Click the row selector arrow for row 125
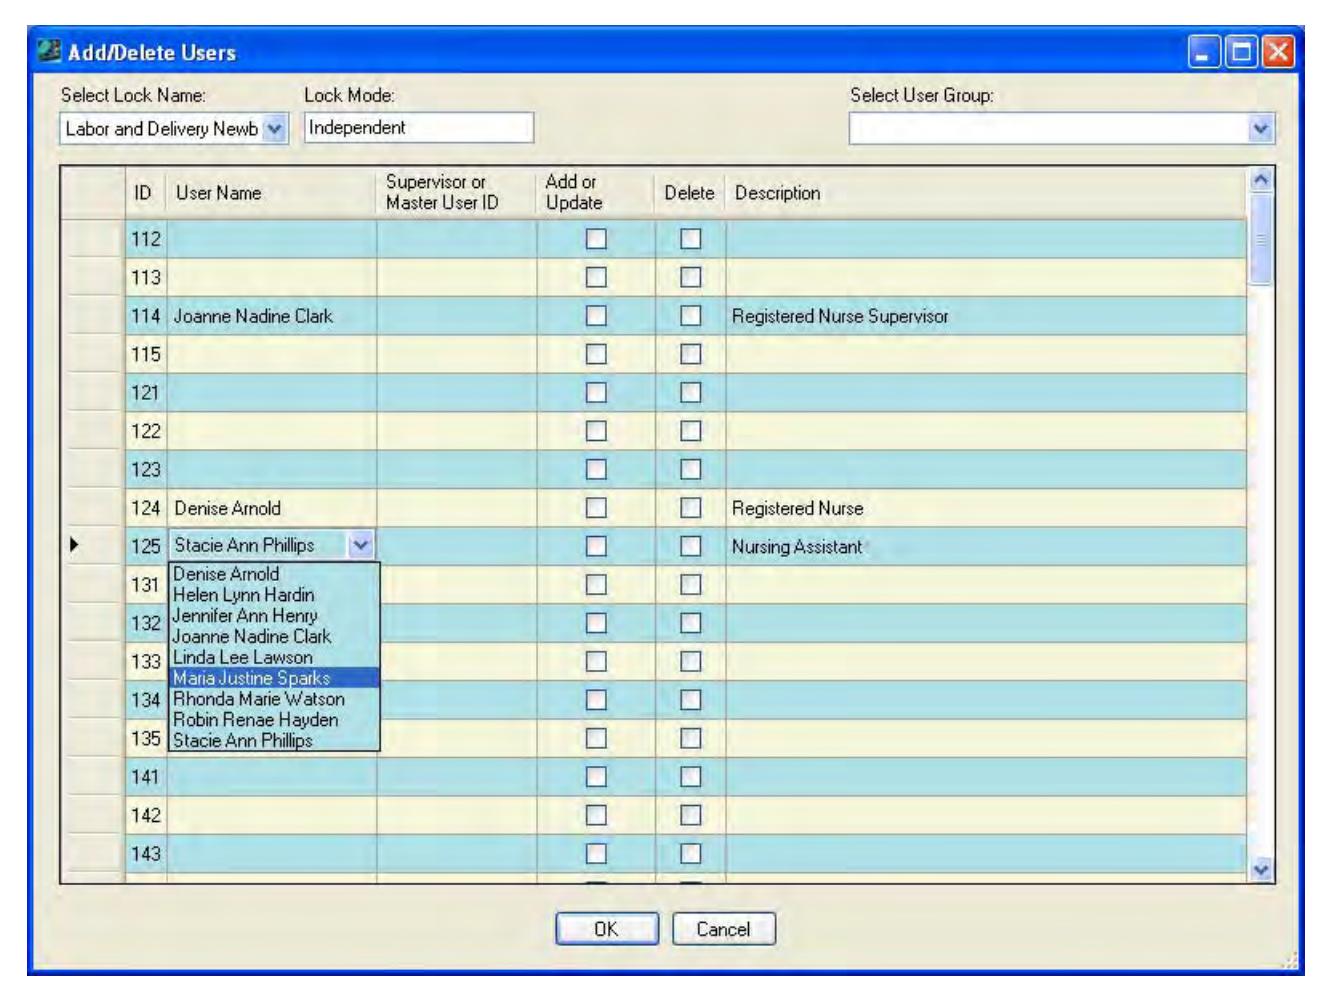This screenshot has height=1001, width=1325. tap(92, 546)
